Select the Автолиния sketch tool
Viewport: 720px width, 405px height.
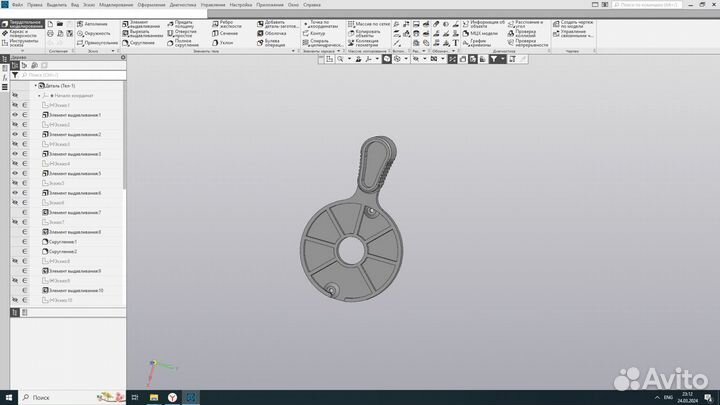coord(92,24)
